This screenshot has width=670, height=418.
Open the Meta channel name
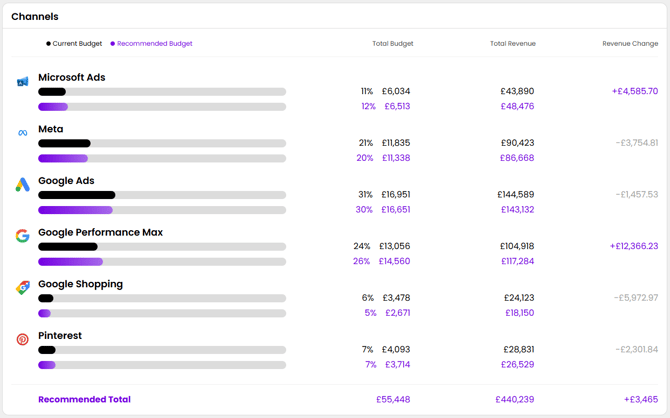point(50,129)
